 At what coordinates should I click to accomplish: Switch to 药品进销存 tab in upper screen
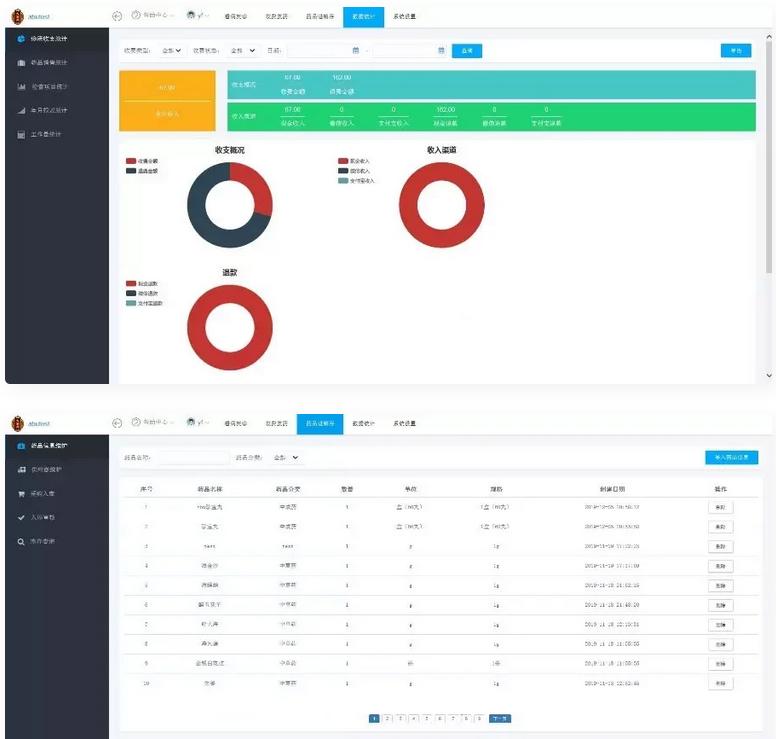coord(320,16)
